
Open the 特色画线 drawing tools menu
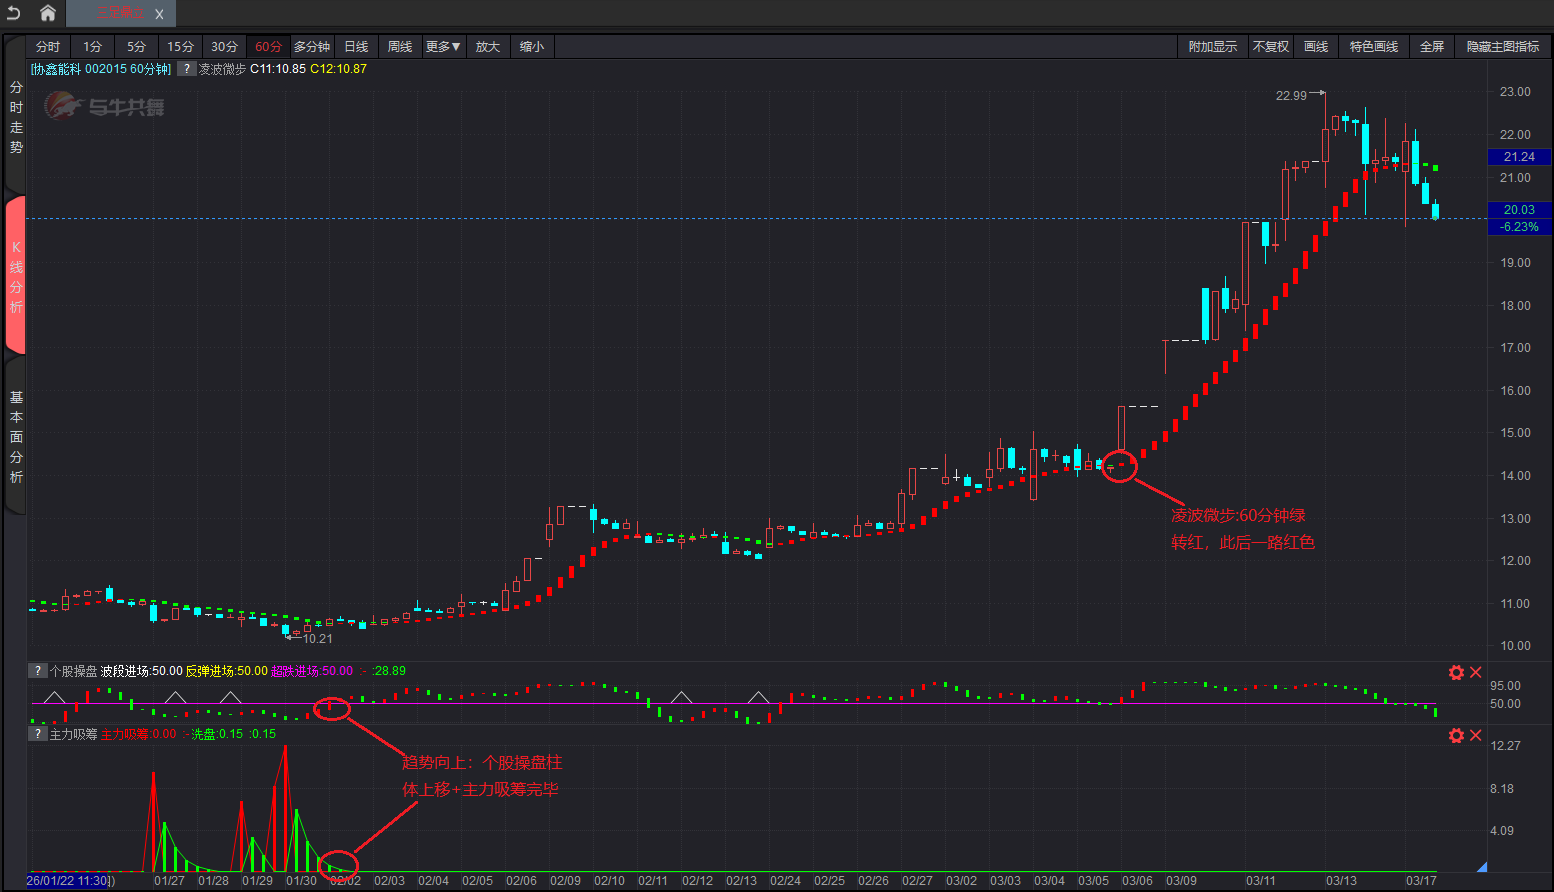(x=1373, y=47)
